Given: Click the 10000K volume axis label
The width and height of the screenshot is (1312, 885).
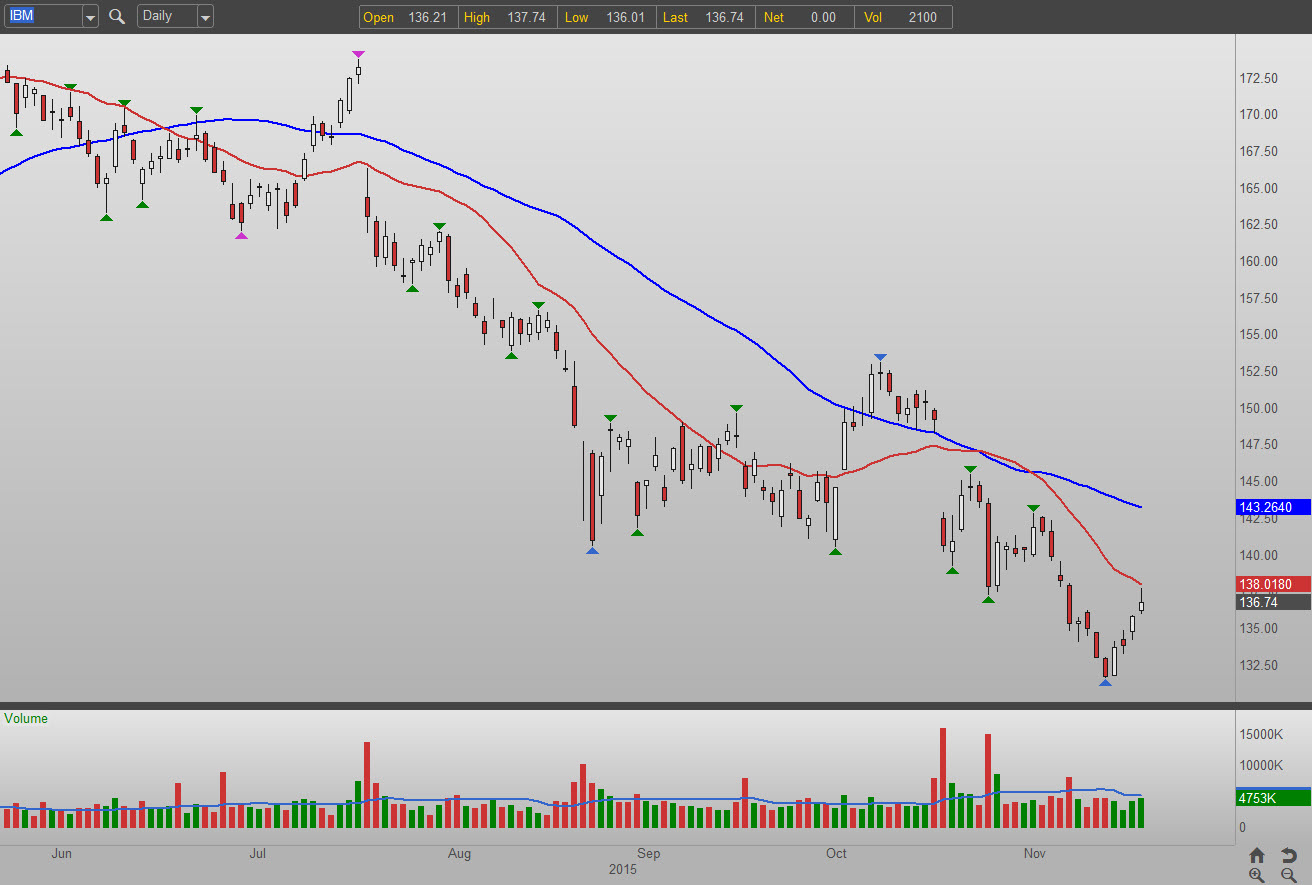Looking at the screenshot, I should pyautogui.click(x=1261, y=765).
